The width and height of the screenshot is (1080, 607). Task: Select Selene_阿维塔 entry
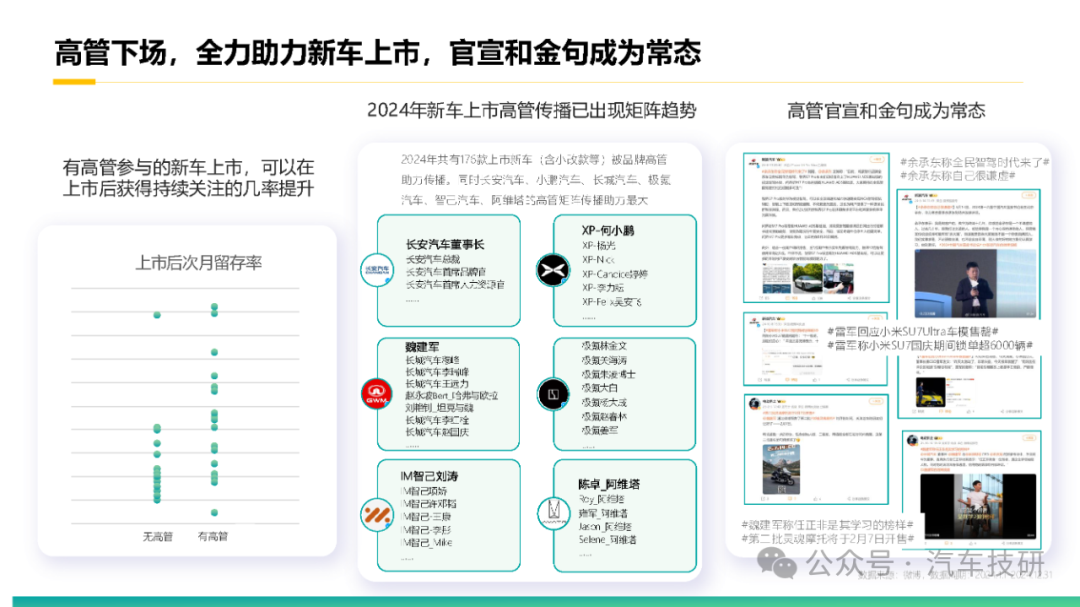pos(608,540)
